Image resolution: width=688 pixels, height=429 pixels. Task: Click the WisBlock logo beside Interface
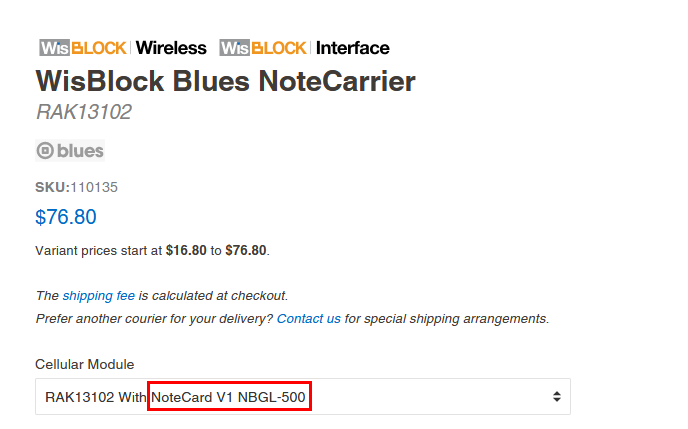pyautogui.click(x=263, y=48)
